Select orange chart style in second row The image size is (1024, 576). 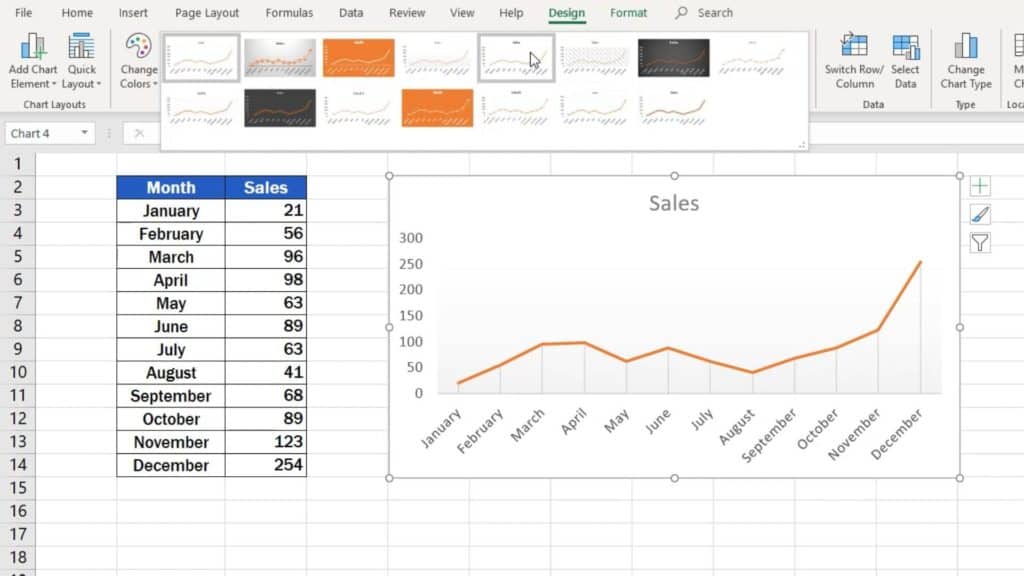[x=437, y=108]
